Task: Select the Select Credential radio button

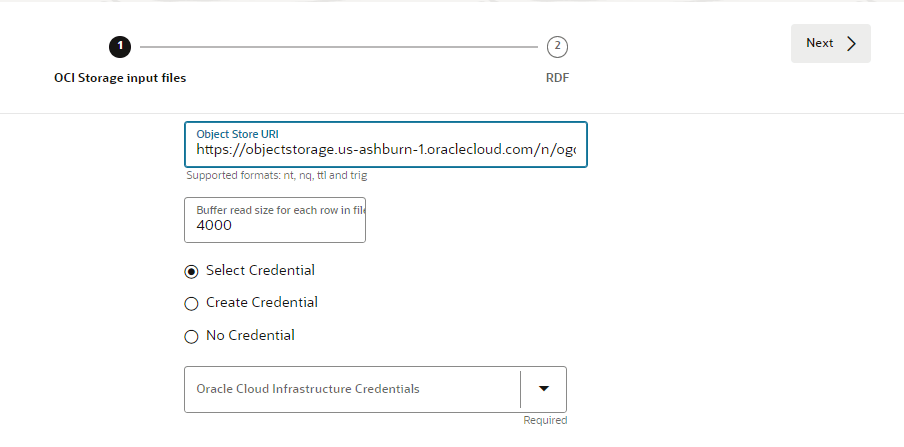Action: click(192, 271)
